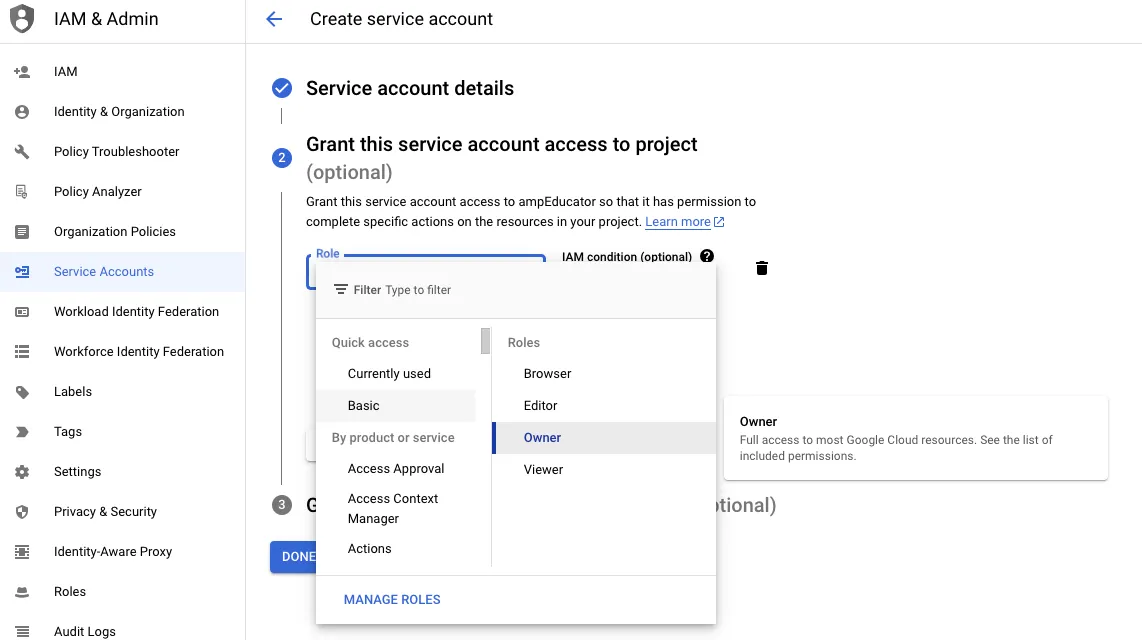Click the Identity-Aware Proxy icon
This screenshot has width=1142, height=640.
click(22, 552)
